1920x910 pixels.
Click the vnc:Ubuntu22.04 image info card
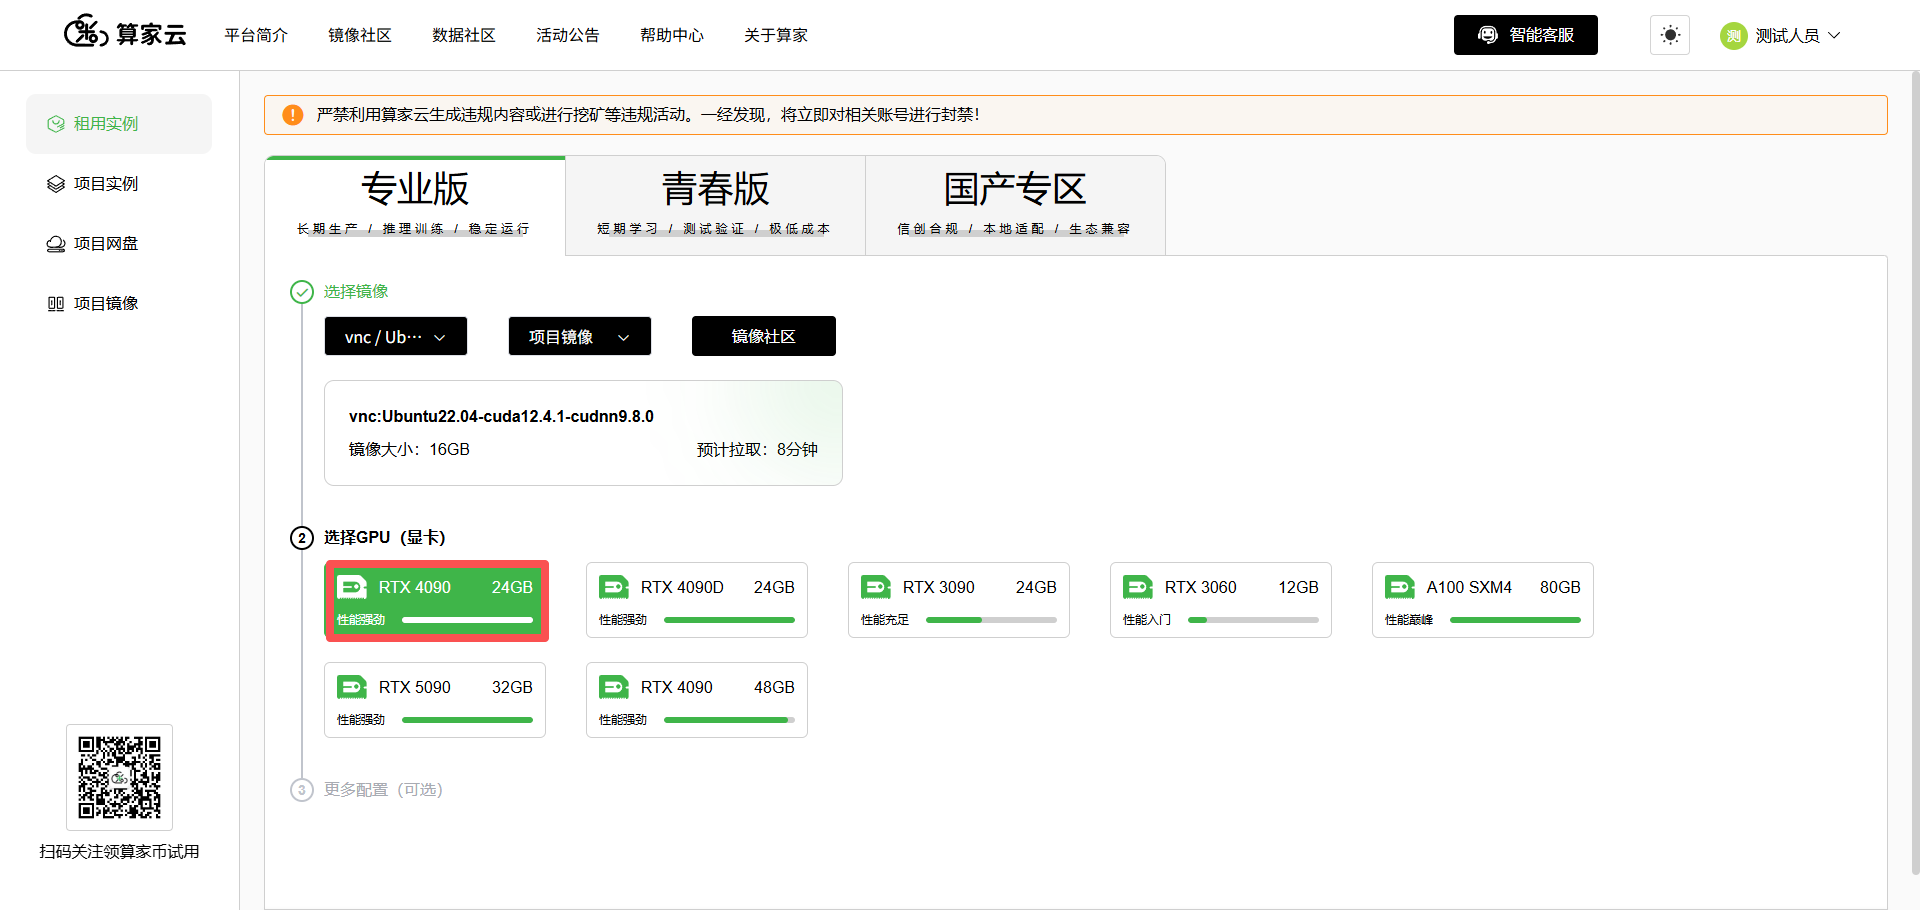coord(583,433)
